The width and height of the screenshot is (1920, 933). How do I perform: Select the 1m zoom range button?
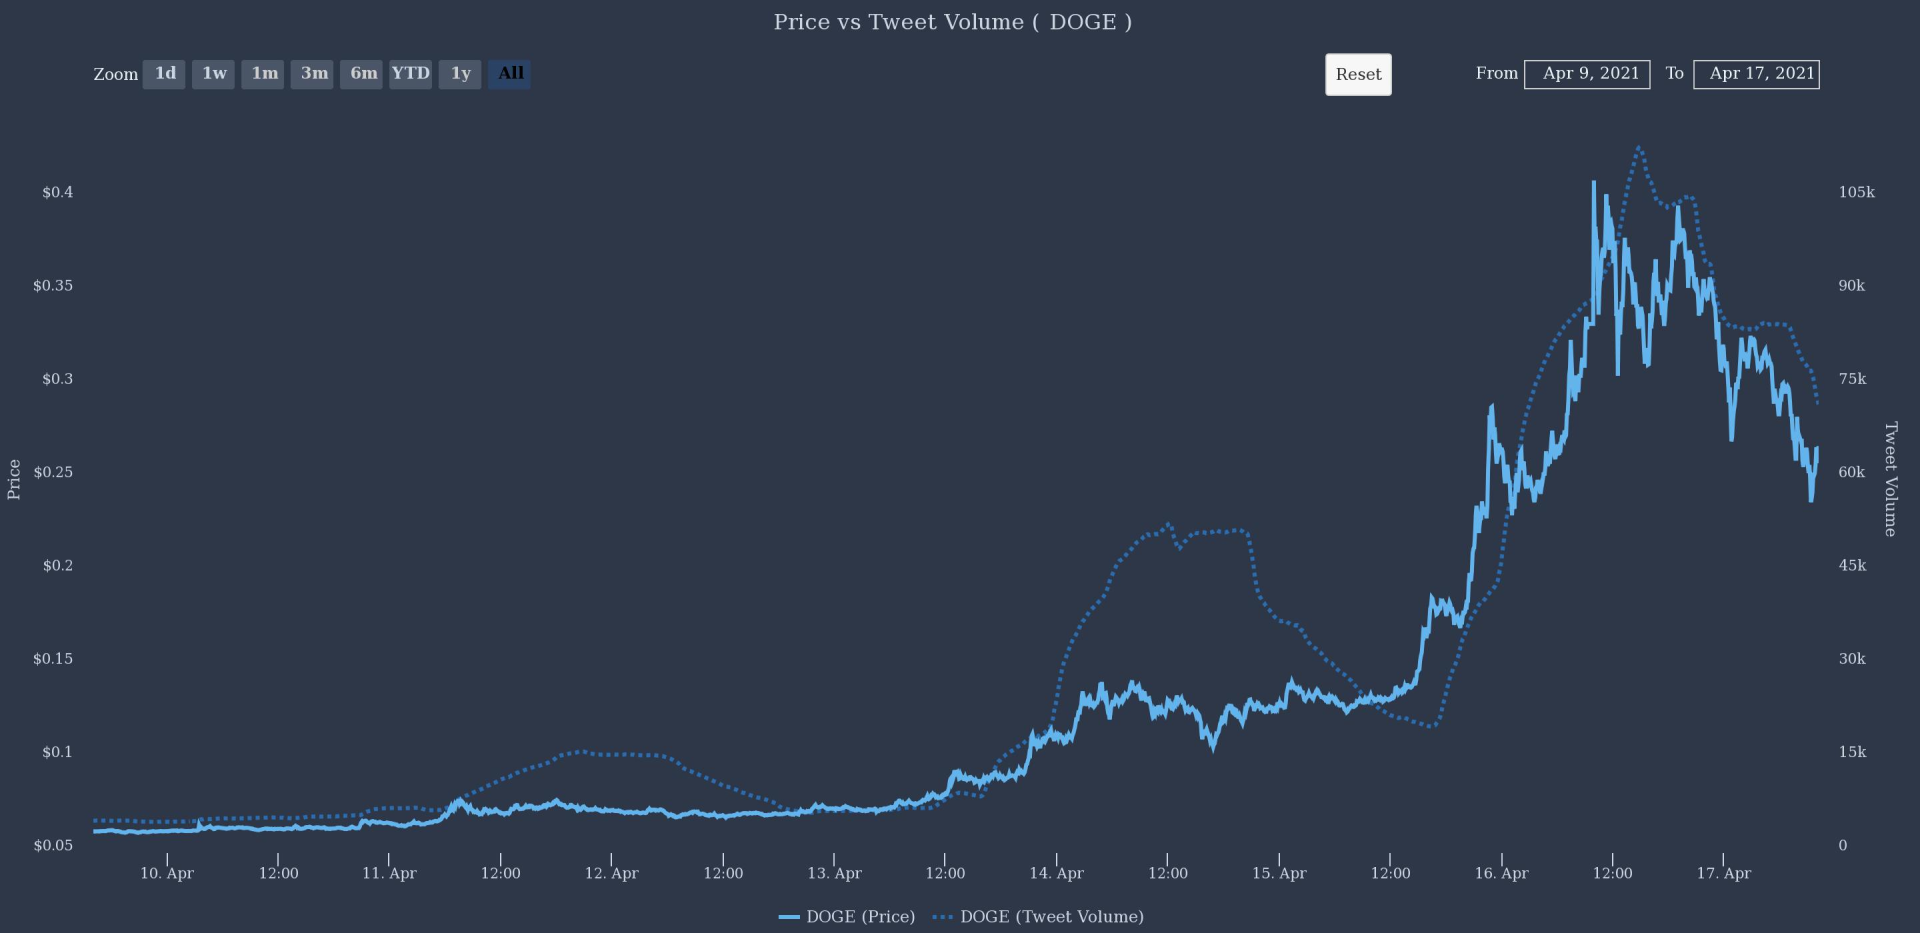tap(263, 74)
